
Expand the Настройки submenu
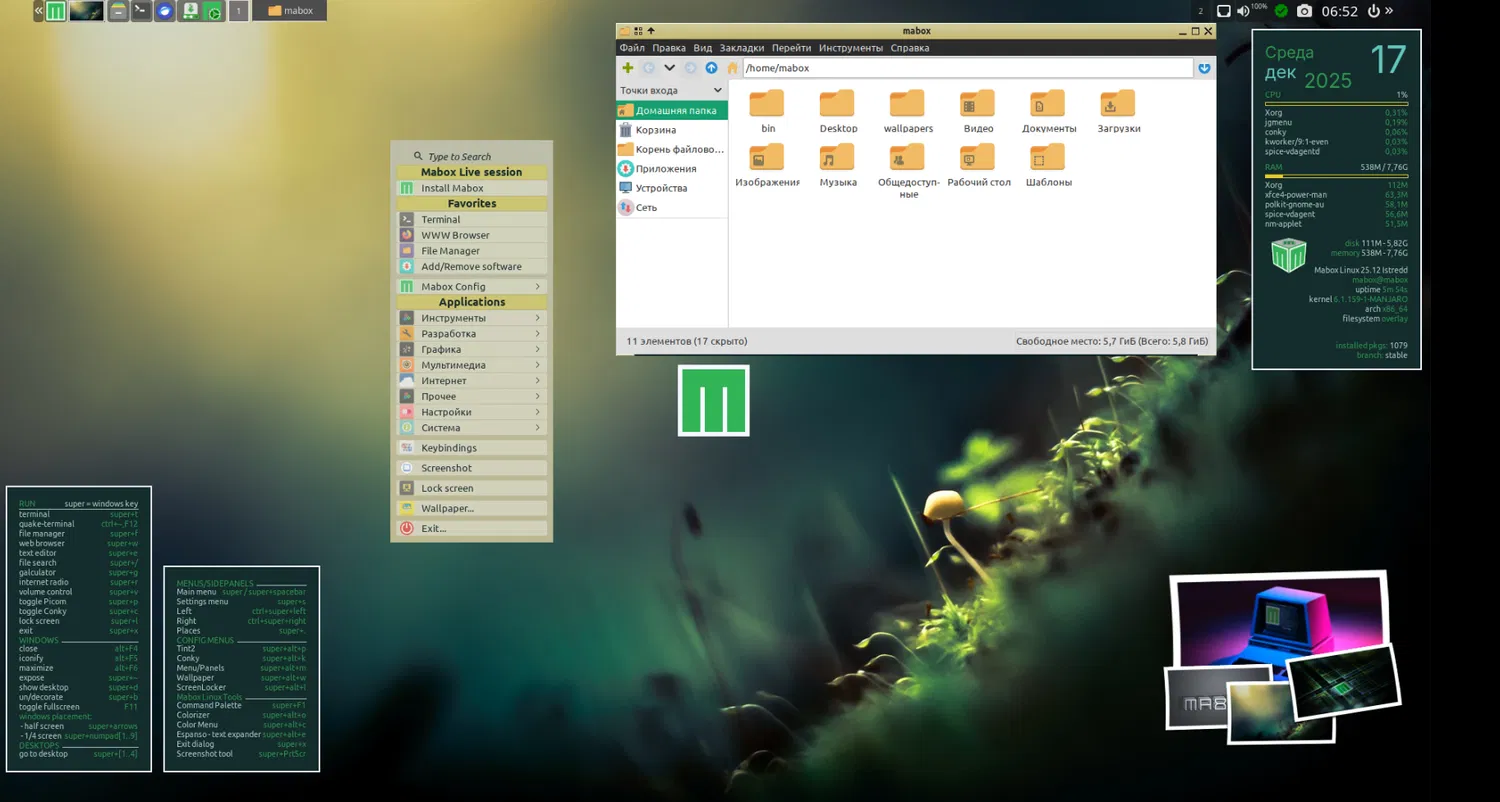472,412
